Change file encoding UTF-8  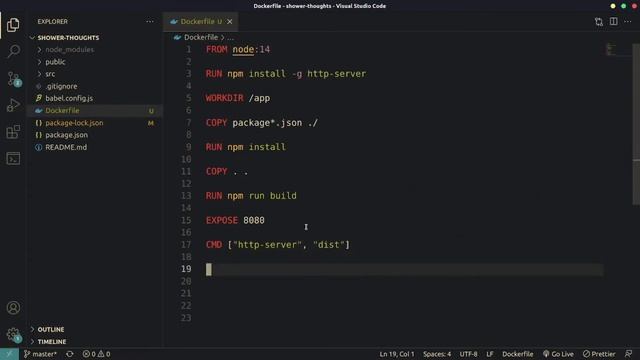(x=469, y=354)
